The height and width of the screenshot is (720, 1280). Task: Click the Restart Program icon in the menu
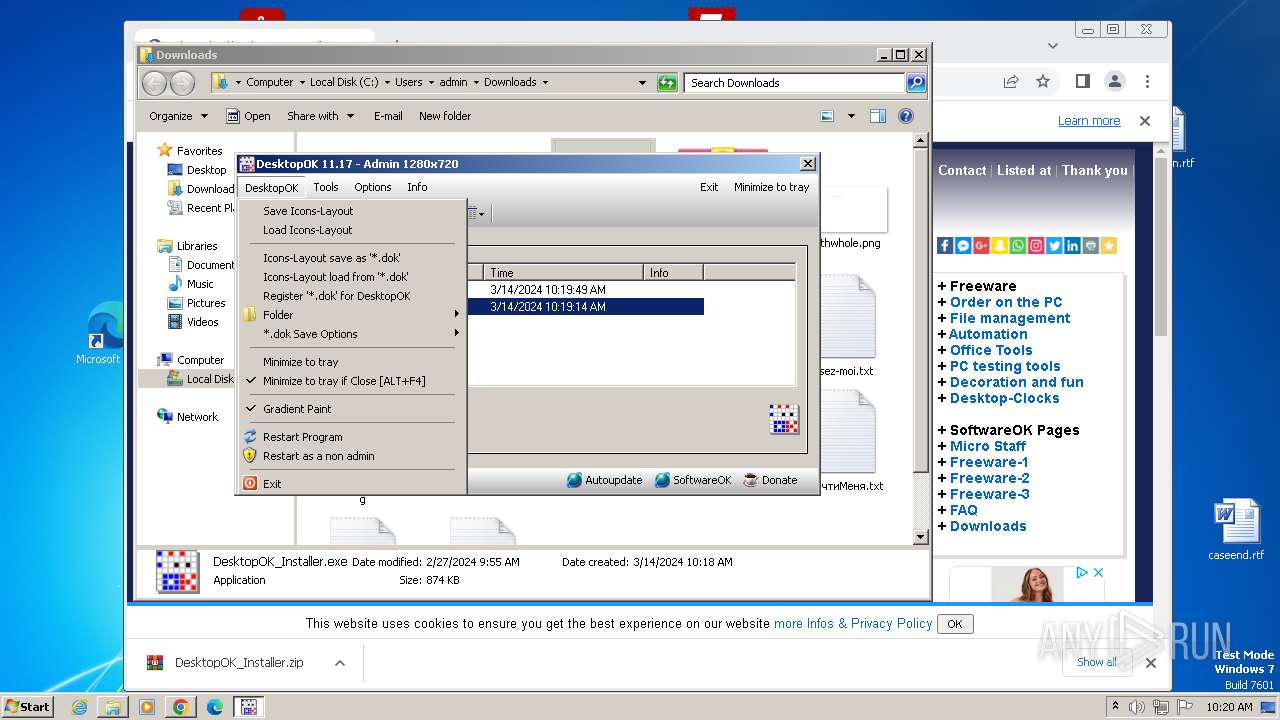tap(250, 437)
